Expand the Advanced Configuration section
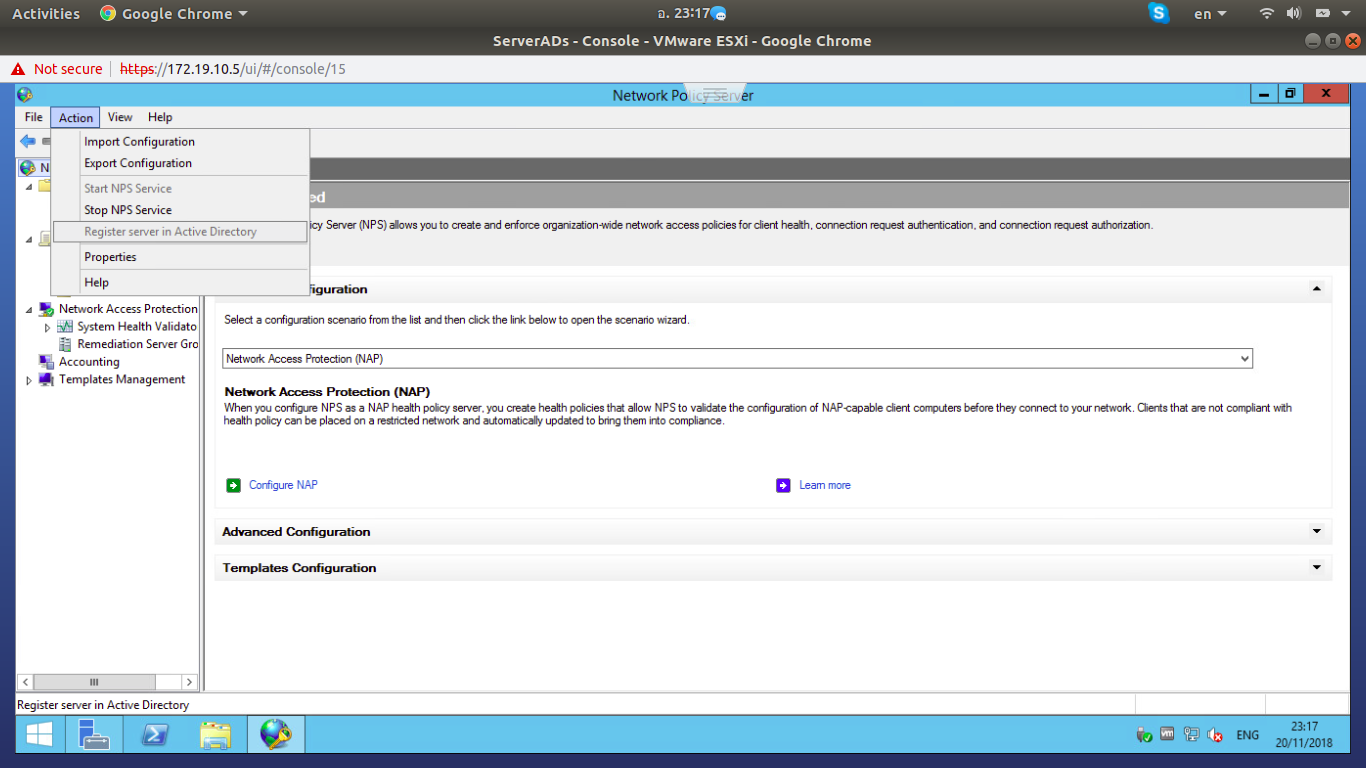The image size is (1366, 768). click(1317, 532)
